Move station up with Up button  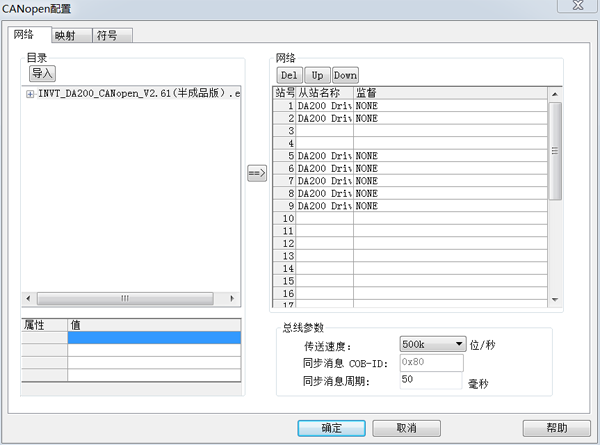pos(317,75)
